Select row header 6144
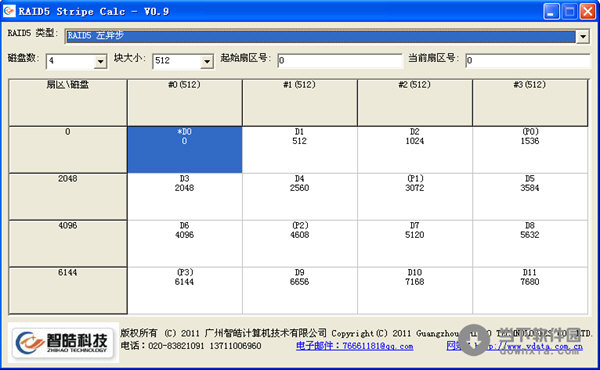The height and width of the screenshot is (370, 600). tap(68, 291)
